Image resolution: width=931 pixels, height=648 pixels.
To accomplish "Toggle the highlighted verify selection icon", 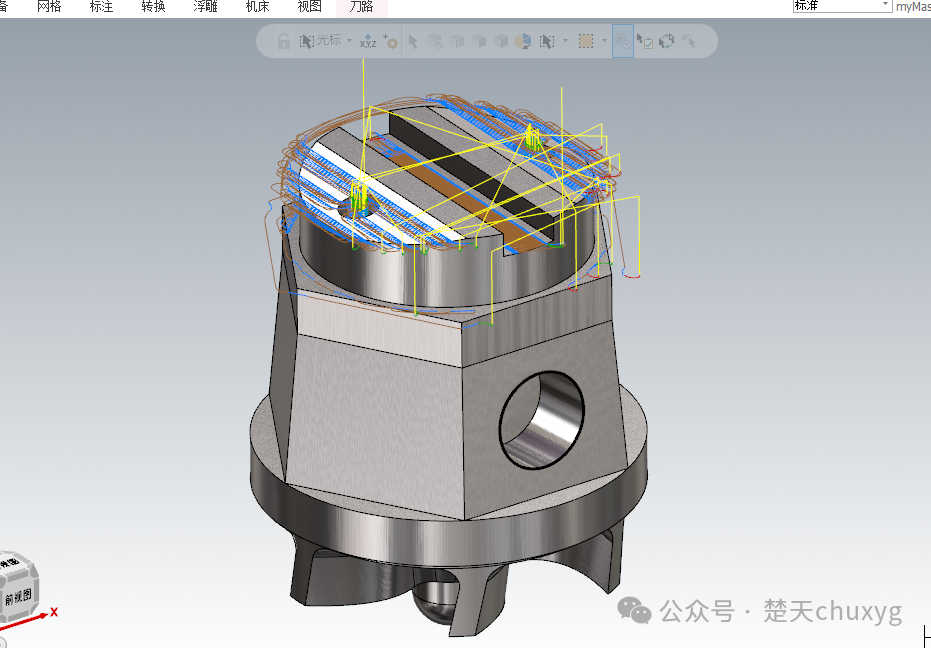I will [623, 41].
